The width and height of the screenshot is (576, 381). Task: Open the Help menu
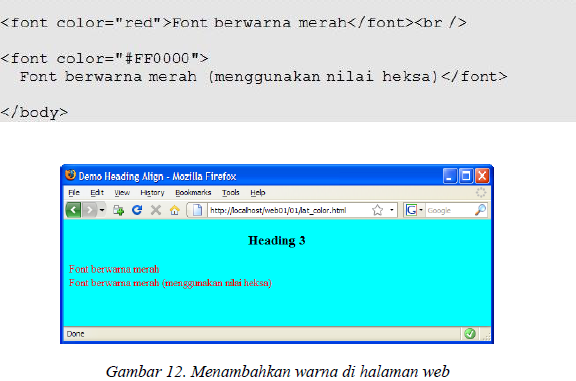[x=258, y=193]
